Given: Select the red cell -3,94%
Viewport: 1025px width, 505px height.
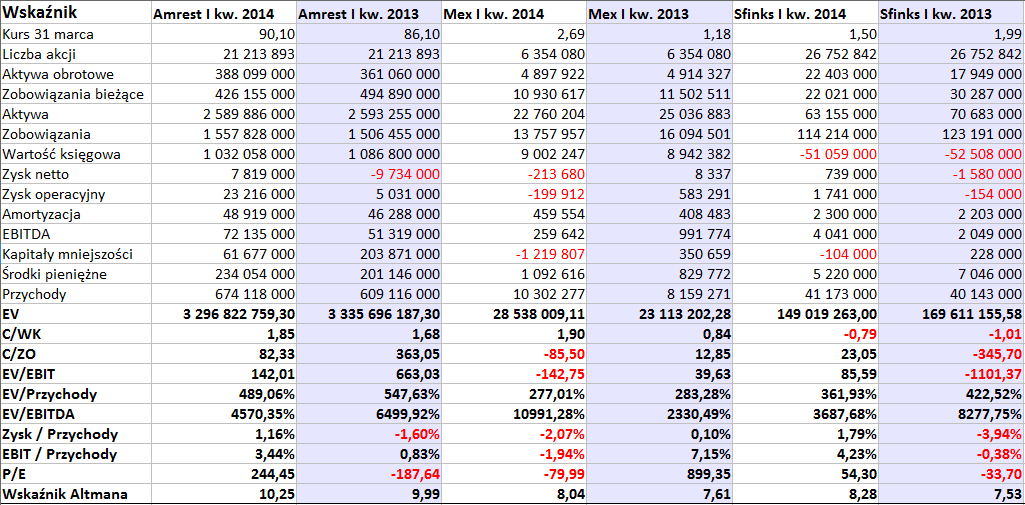Looking at the screenshot, I should [952, 434].
